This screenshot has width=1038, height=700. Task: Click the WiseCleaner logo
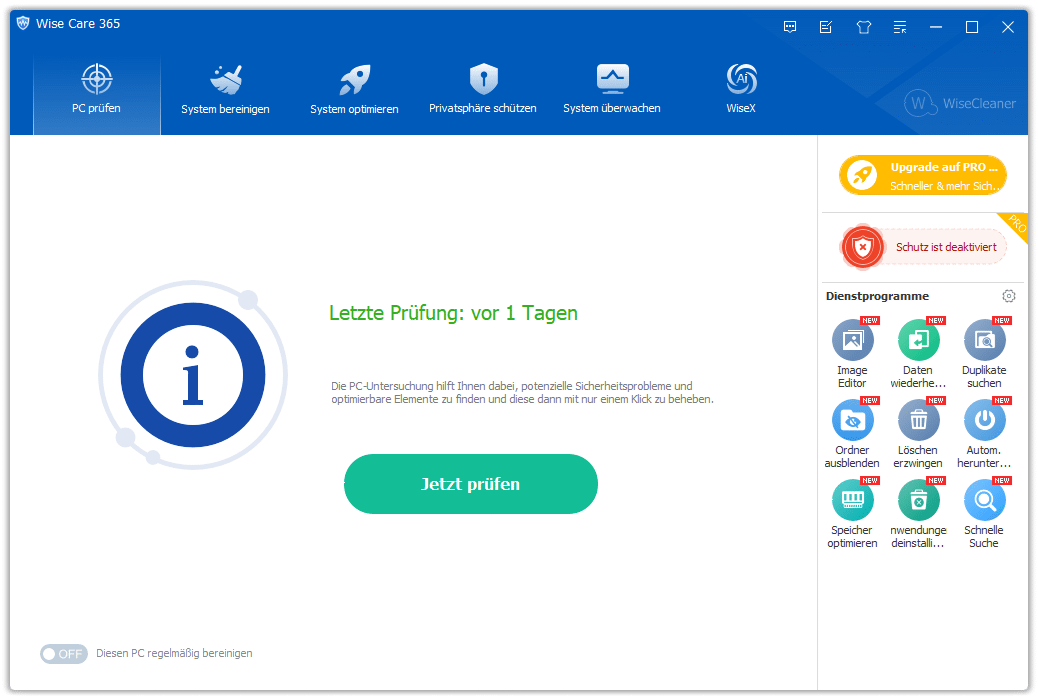[x=960, y=103]
